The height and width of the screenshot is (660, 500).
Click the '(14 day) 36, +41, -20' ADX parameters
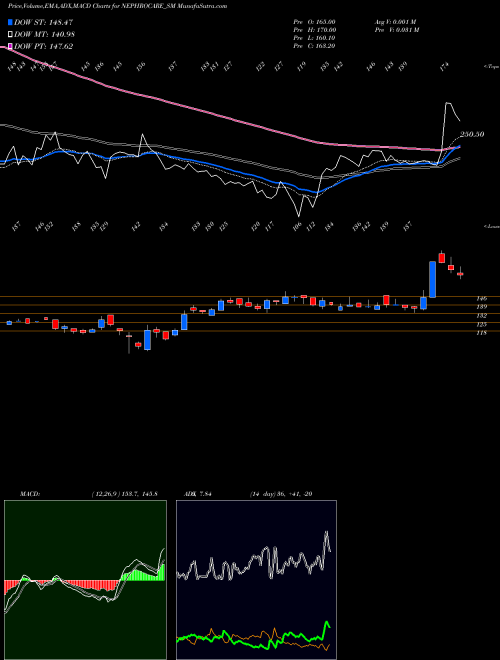tap(281, 494)
